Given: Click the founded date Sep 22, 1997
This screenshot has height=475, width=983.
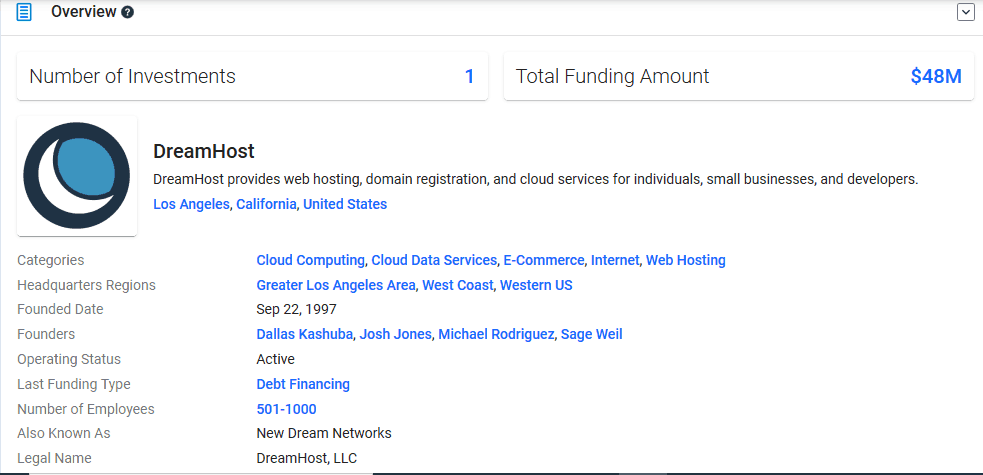Looking at the screenshot, I should click(x=297, y=310).
